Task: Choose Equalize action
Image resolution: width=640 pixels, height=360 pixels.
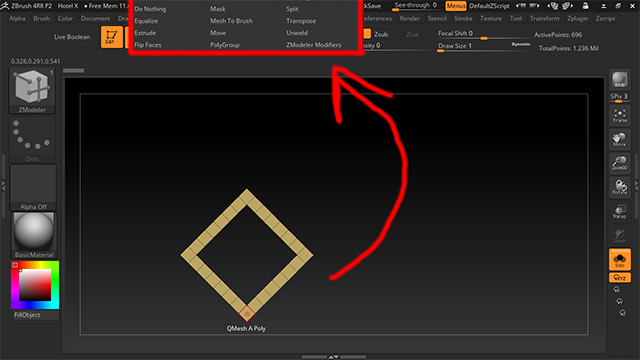Action: 146,21
